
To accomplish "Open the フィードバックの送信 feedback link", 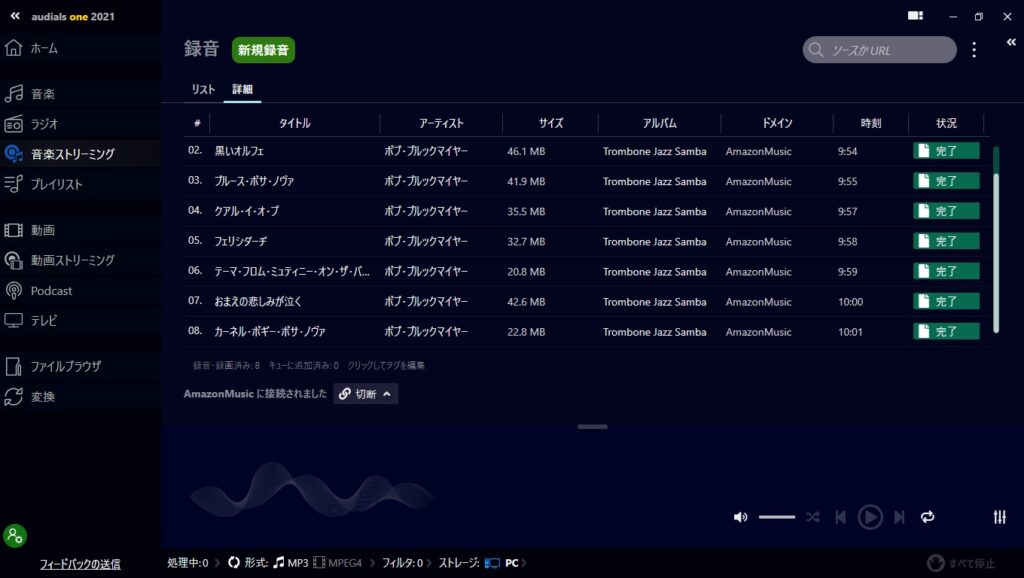I will (x=80, y=564).
